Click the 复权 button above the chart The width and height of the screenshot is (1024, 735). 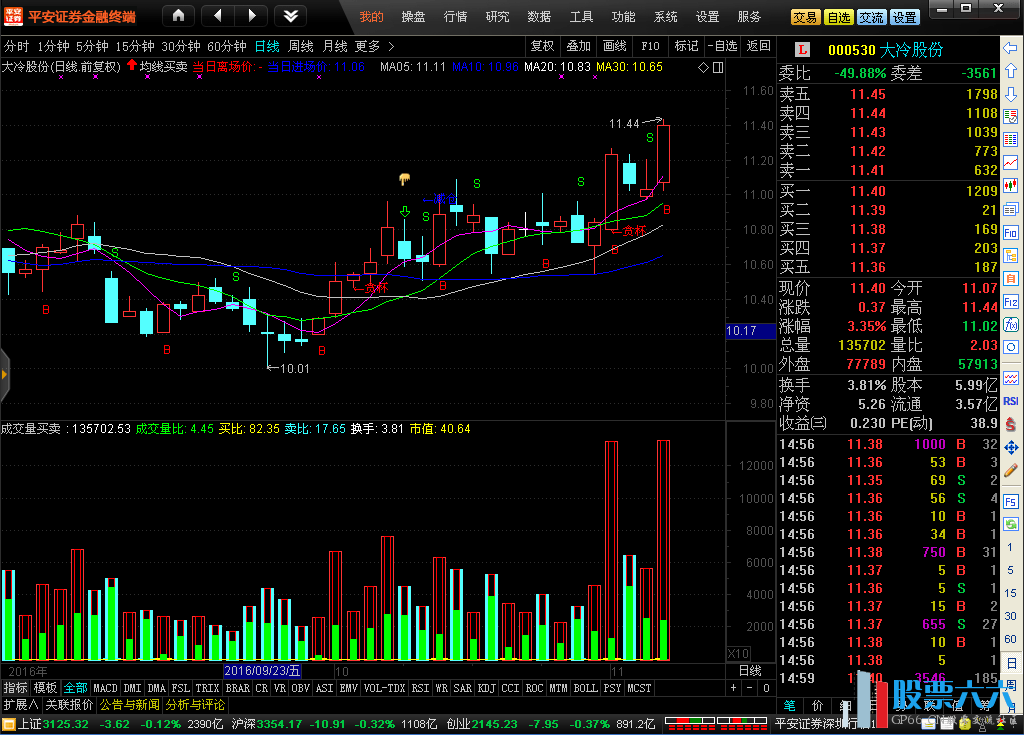[x=542, y=46]
